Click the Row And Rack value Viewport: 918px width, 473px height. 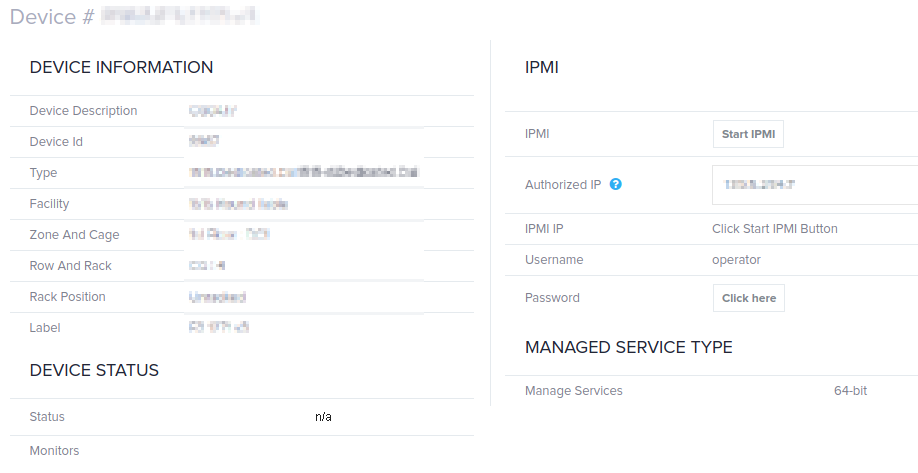[207, 266]
